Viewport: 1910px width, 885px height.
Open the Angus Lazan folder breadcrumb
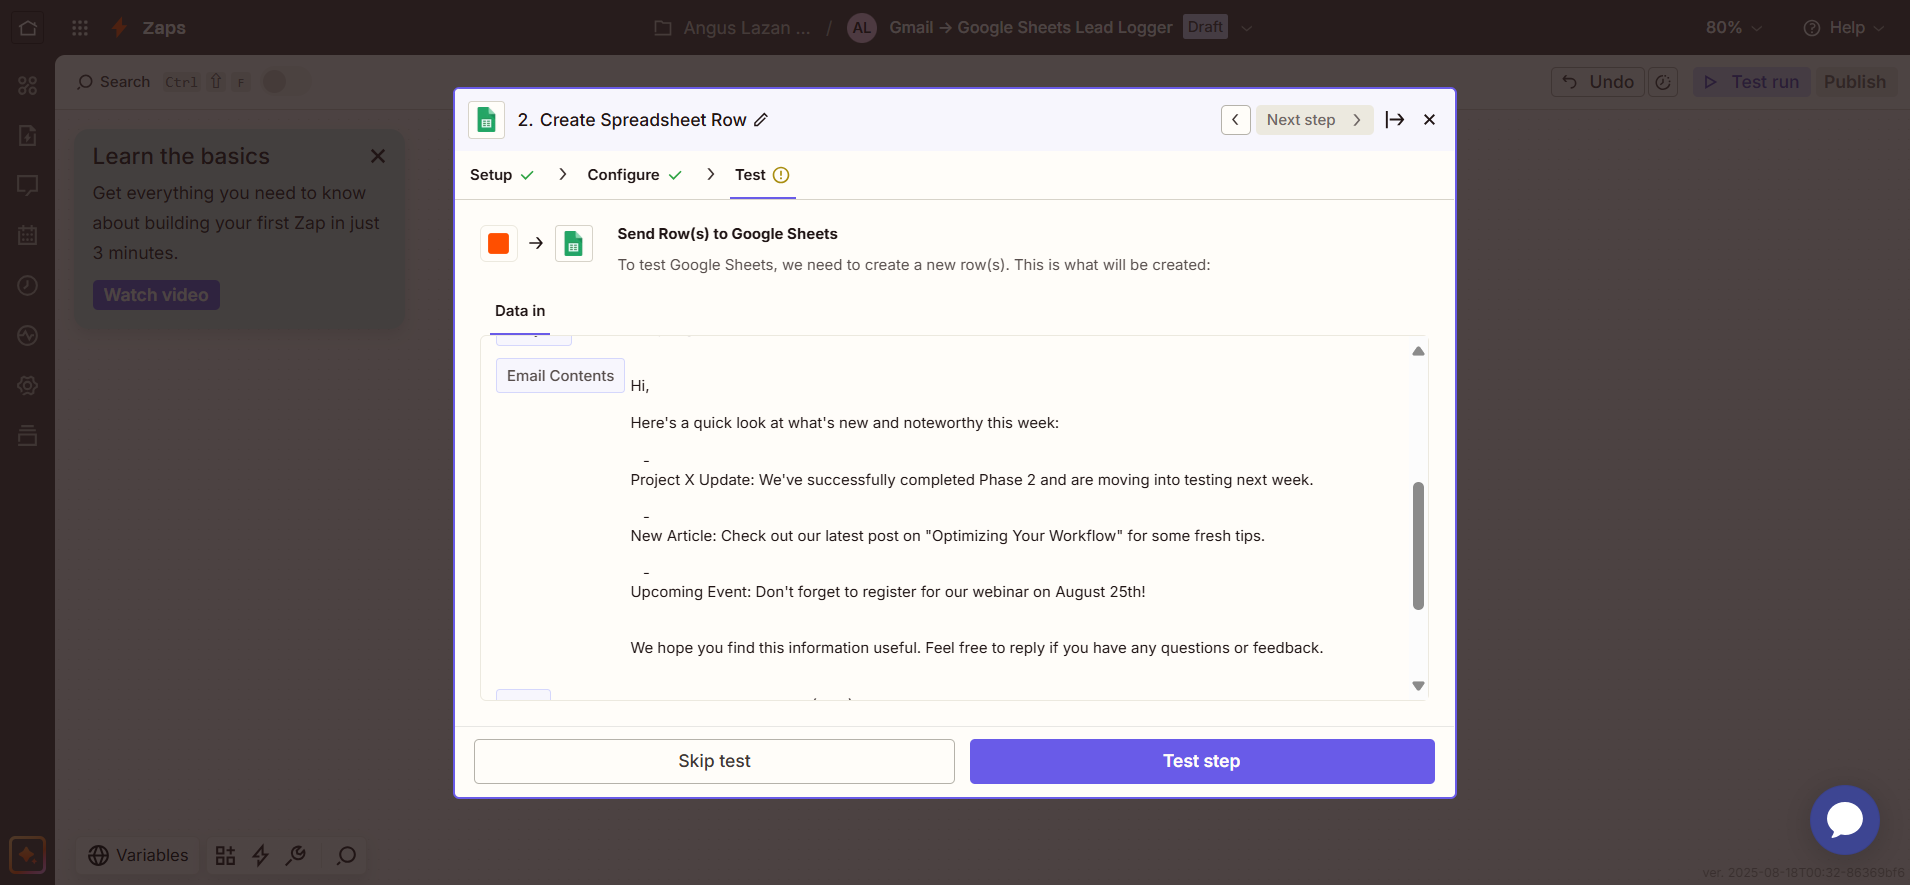tap(732, 28)
